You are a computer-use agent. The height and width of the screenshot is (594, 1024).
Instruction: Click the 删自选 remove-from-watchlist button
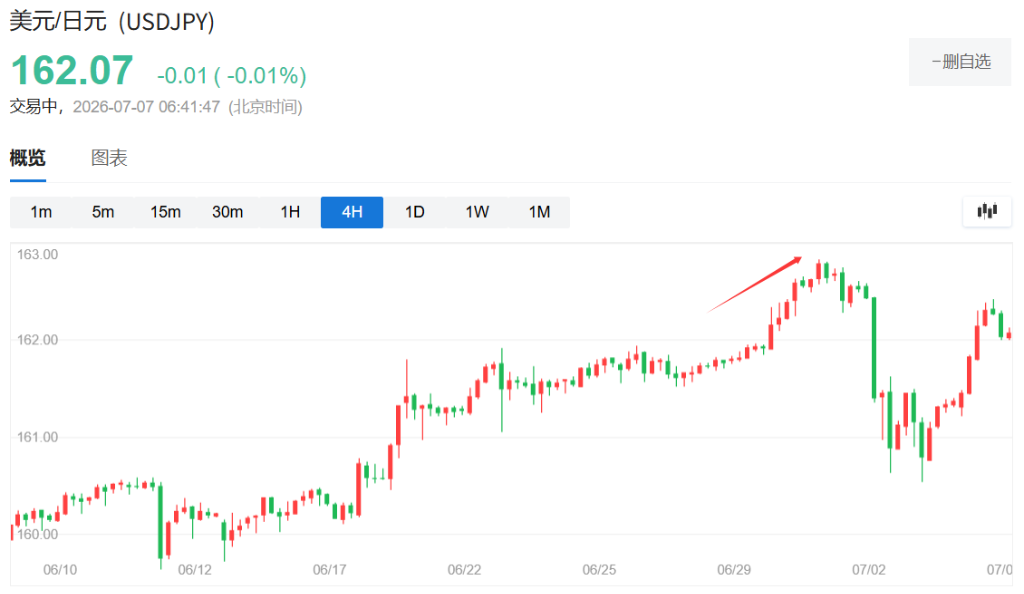coord(960,62)
